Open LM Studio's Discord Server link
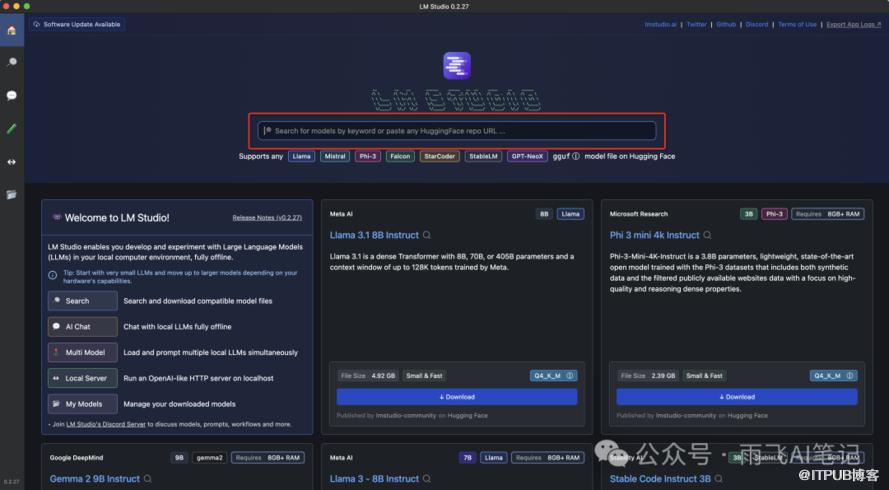This screenshot has height=490, width=889. click(x=106, y=424)
